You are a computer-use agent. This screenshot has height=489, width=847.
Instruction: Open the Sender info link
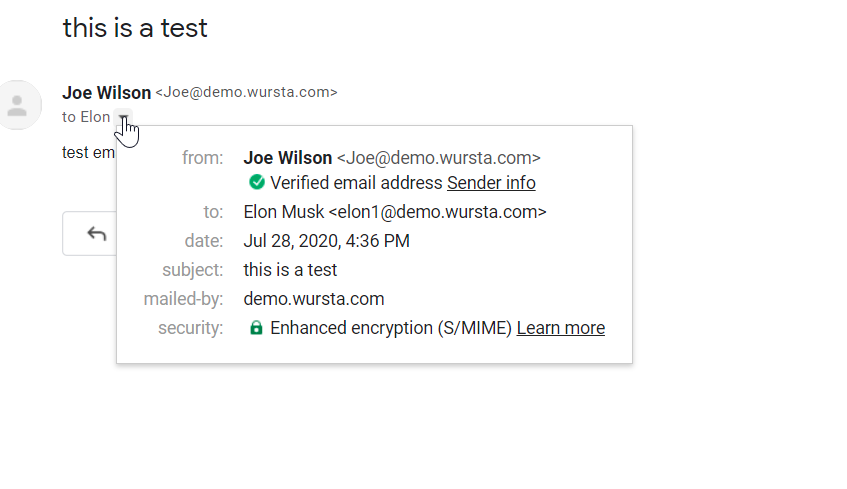click(491, 183)
